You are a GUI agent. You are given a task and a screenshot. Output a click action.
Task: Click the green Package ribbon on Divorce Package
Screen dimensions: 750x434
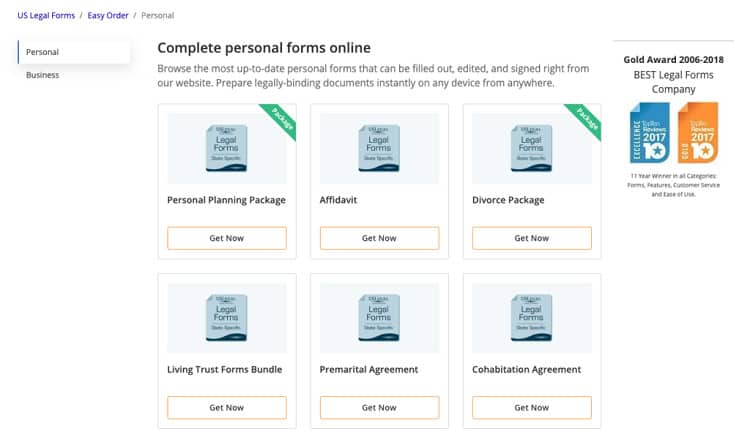[x=585, y=120]
